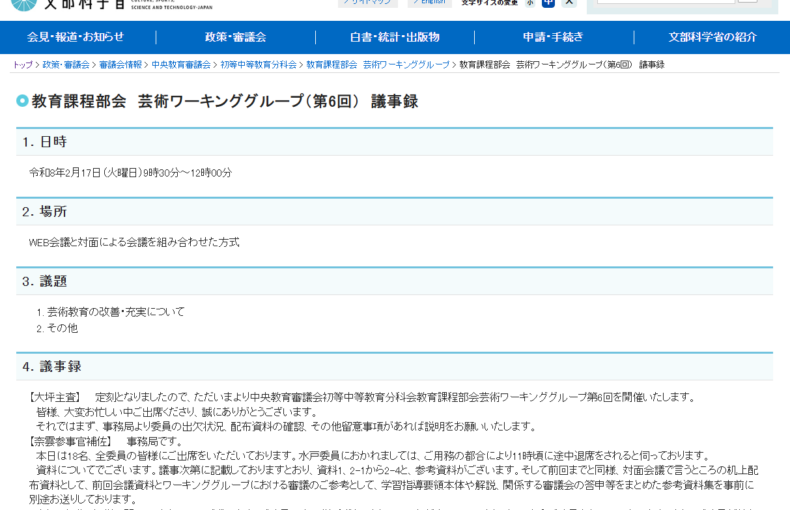Click the site search input field
790x510 pixels.
pos(665,3)
